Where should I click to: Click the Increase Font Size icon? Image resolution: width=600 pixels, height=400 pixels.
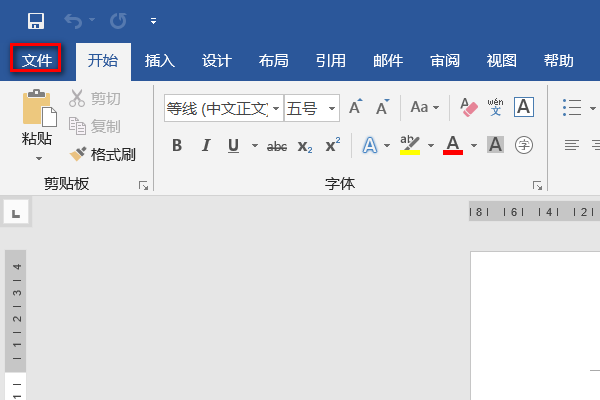click(x=355, y=107)
